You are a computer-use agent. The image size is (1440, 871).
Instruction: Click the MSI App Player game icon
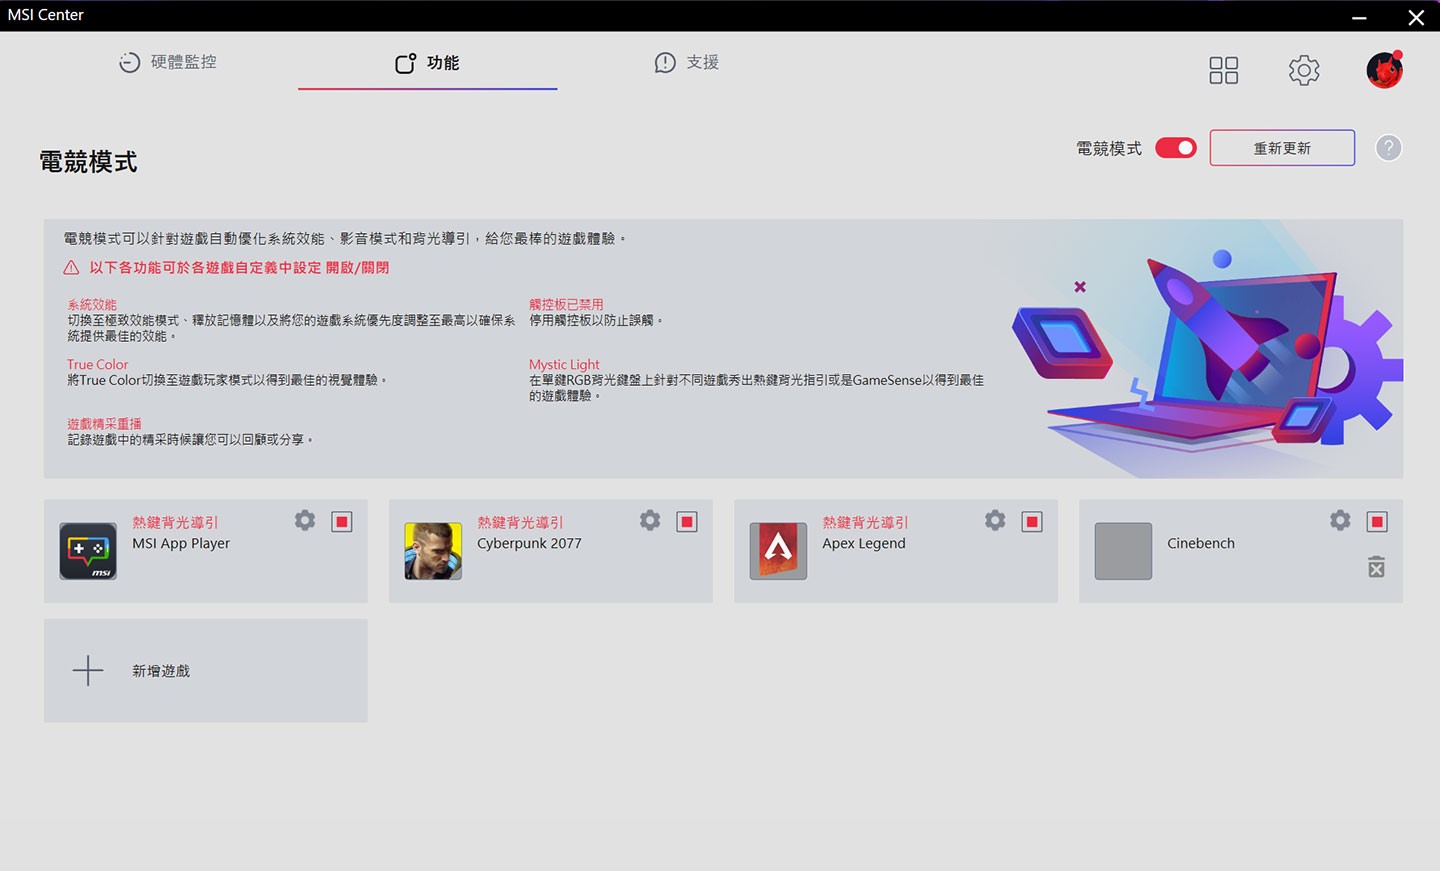coord(88,551)
